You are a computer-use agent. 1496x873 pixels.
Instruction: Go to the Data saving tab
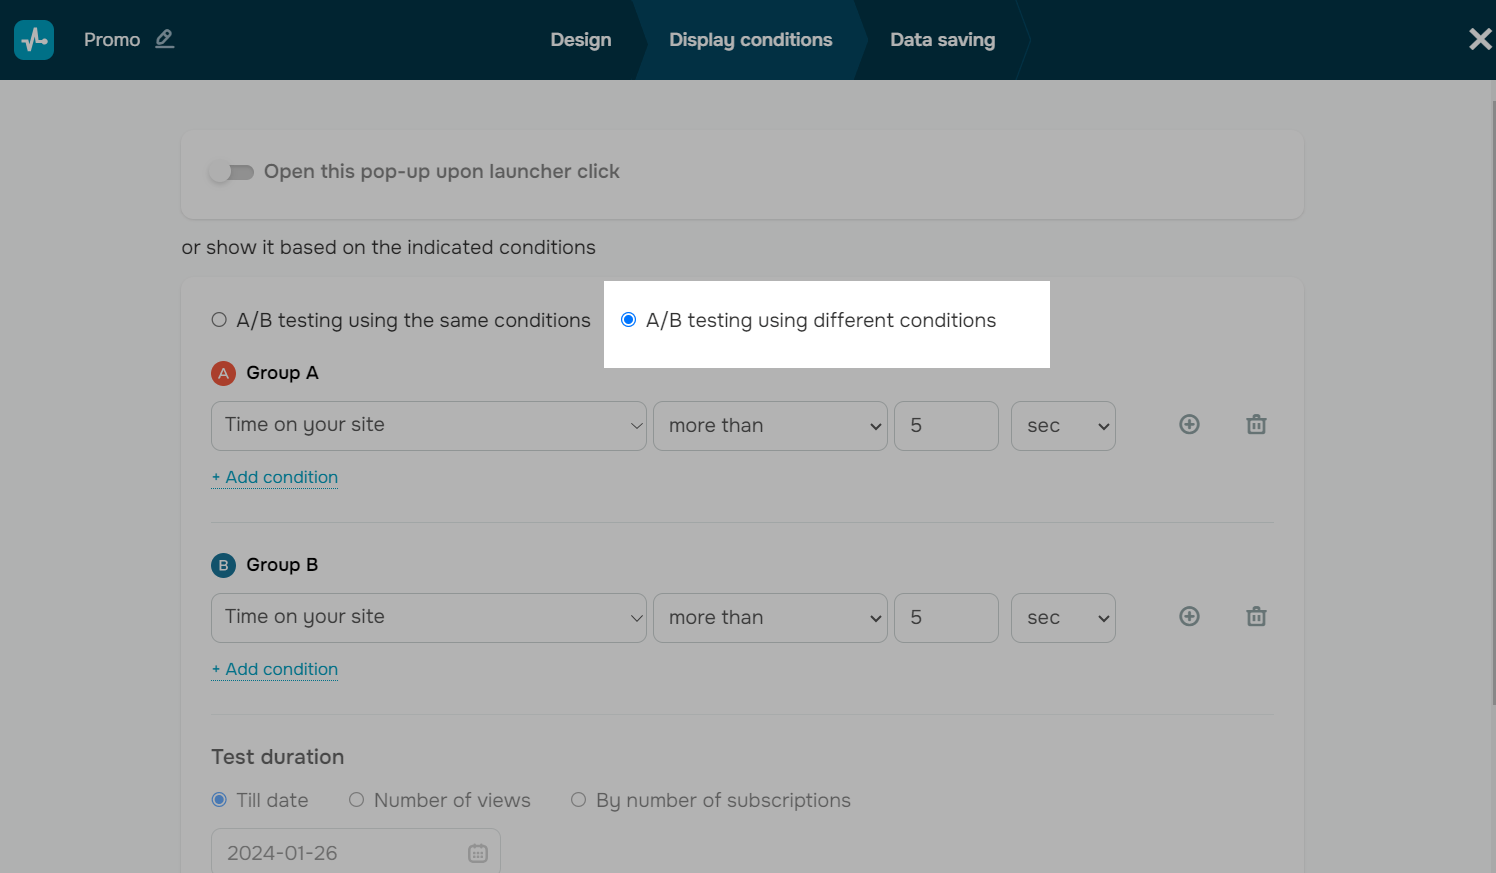tap(942, 40)
